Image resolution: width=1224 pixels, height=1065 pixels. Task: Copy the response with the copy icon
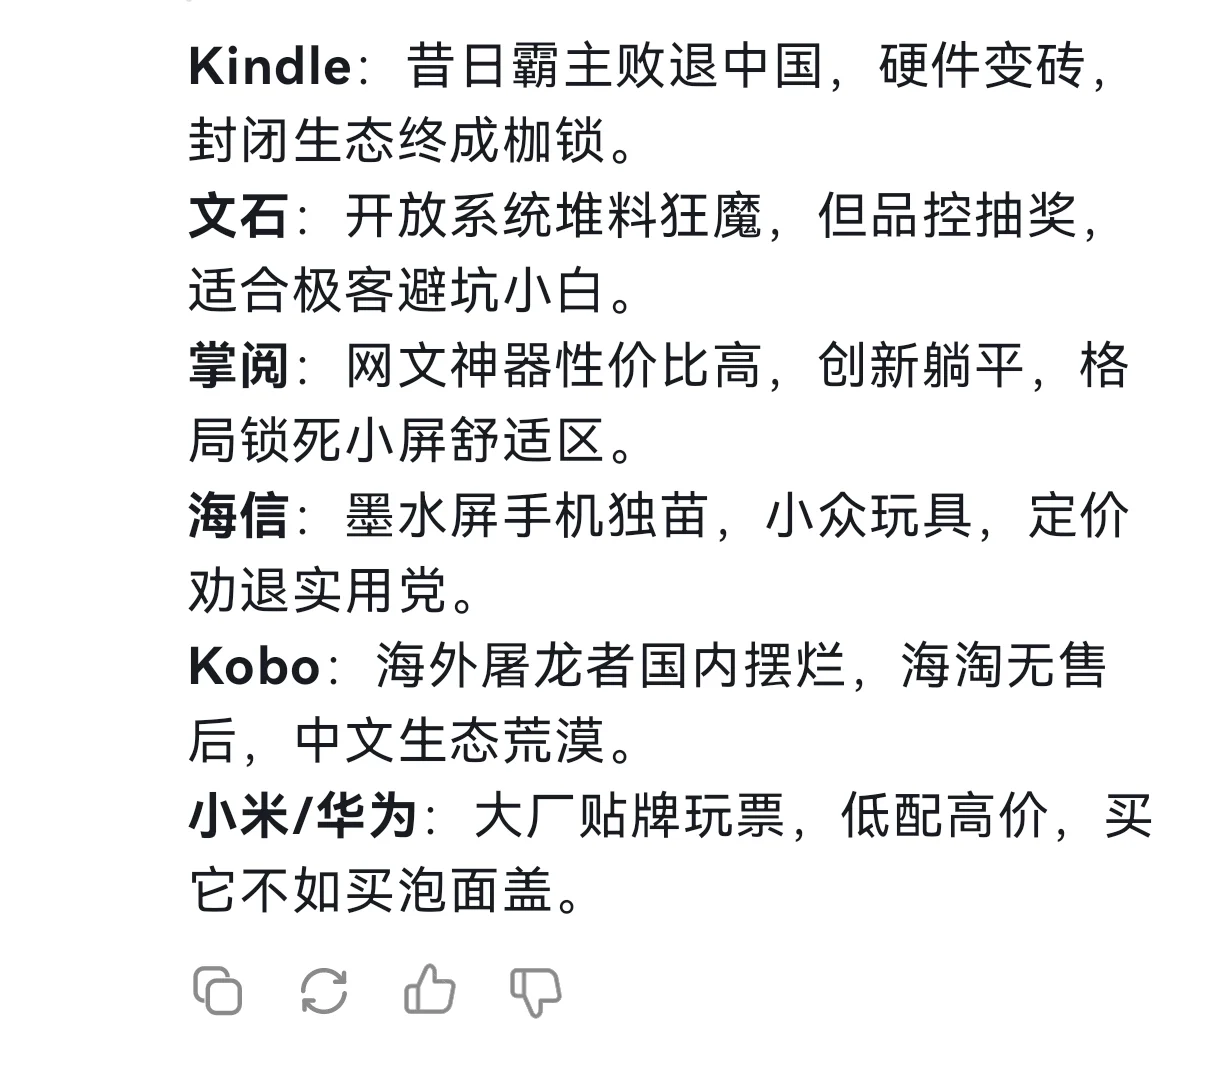(x=218, y=991)
